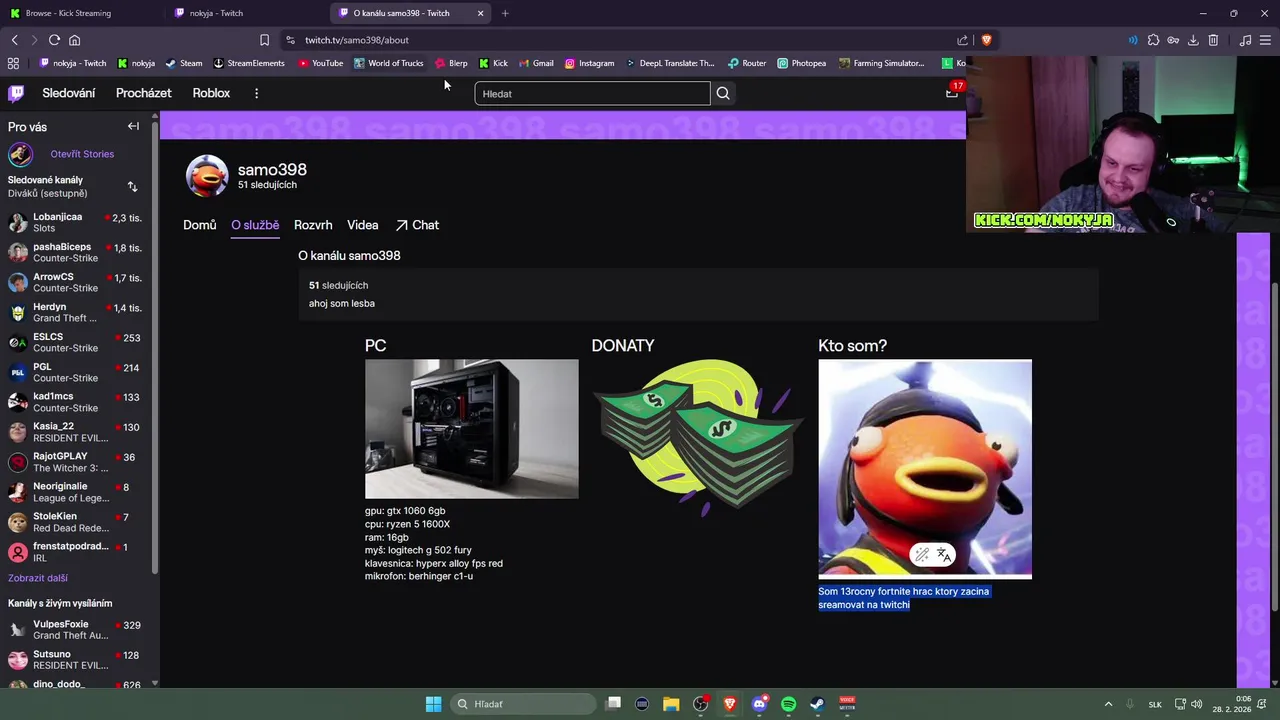
Task: Open Roblox in the Twitch header
Action: tap(211, 93)
